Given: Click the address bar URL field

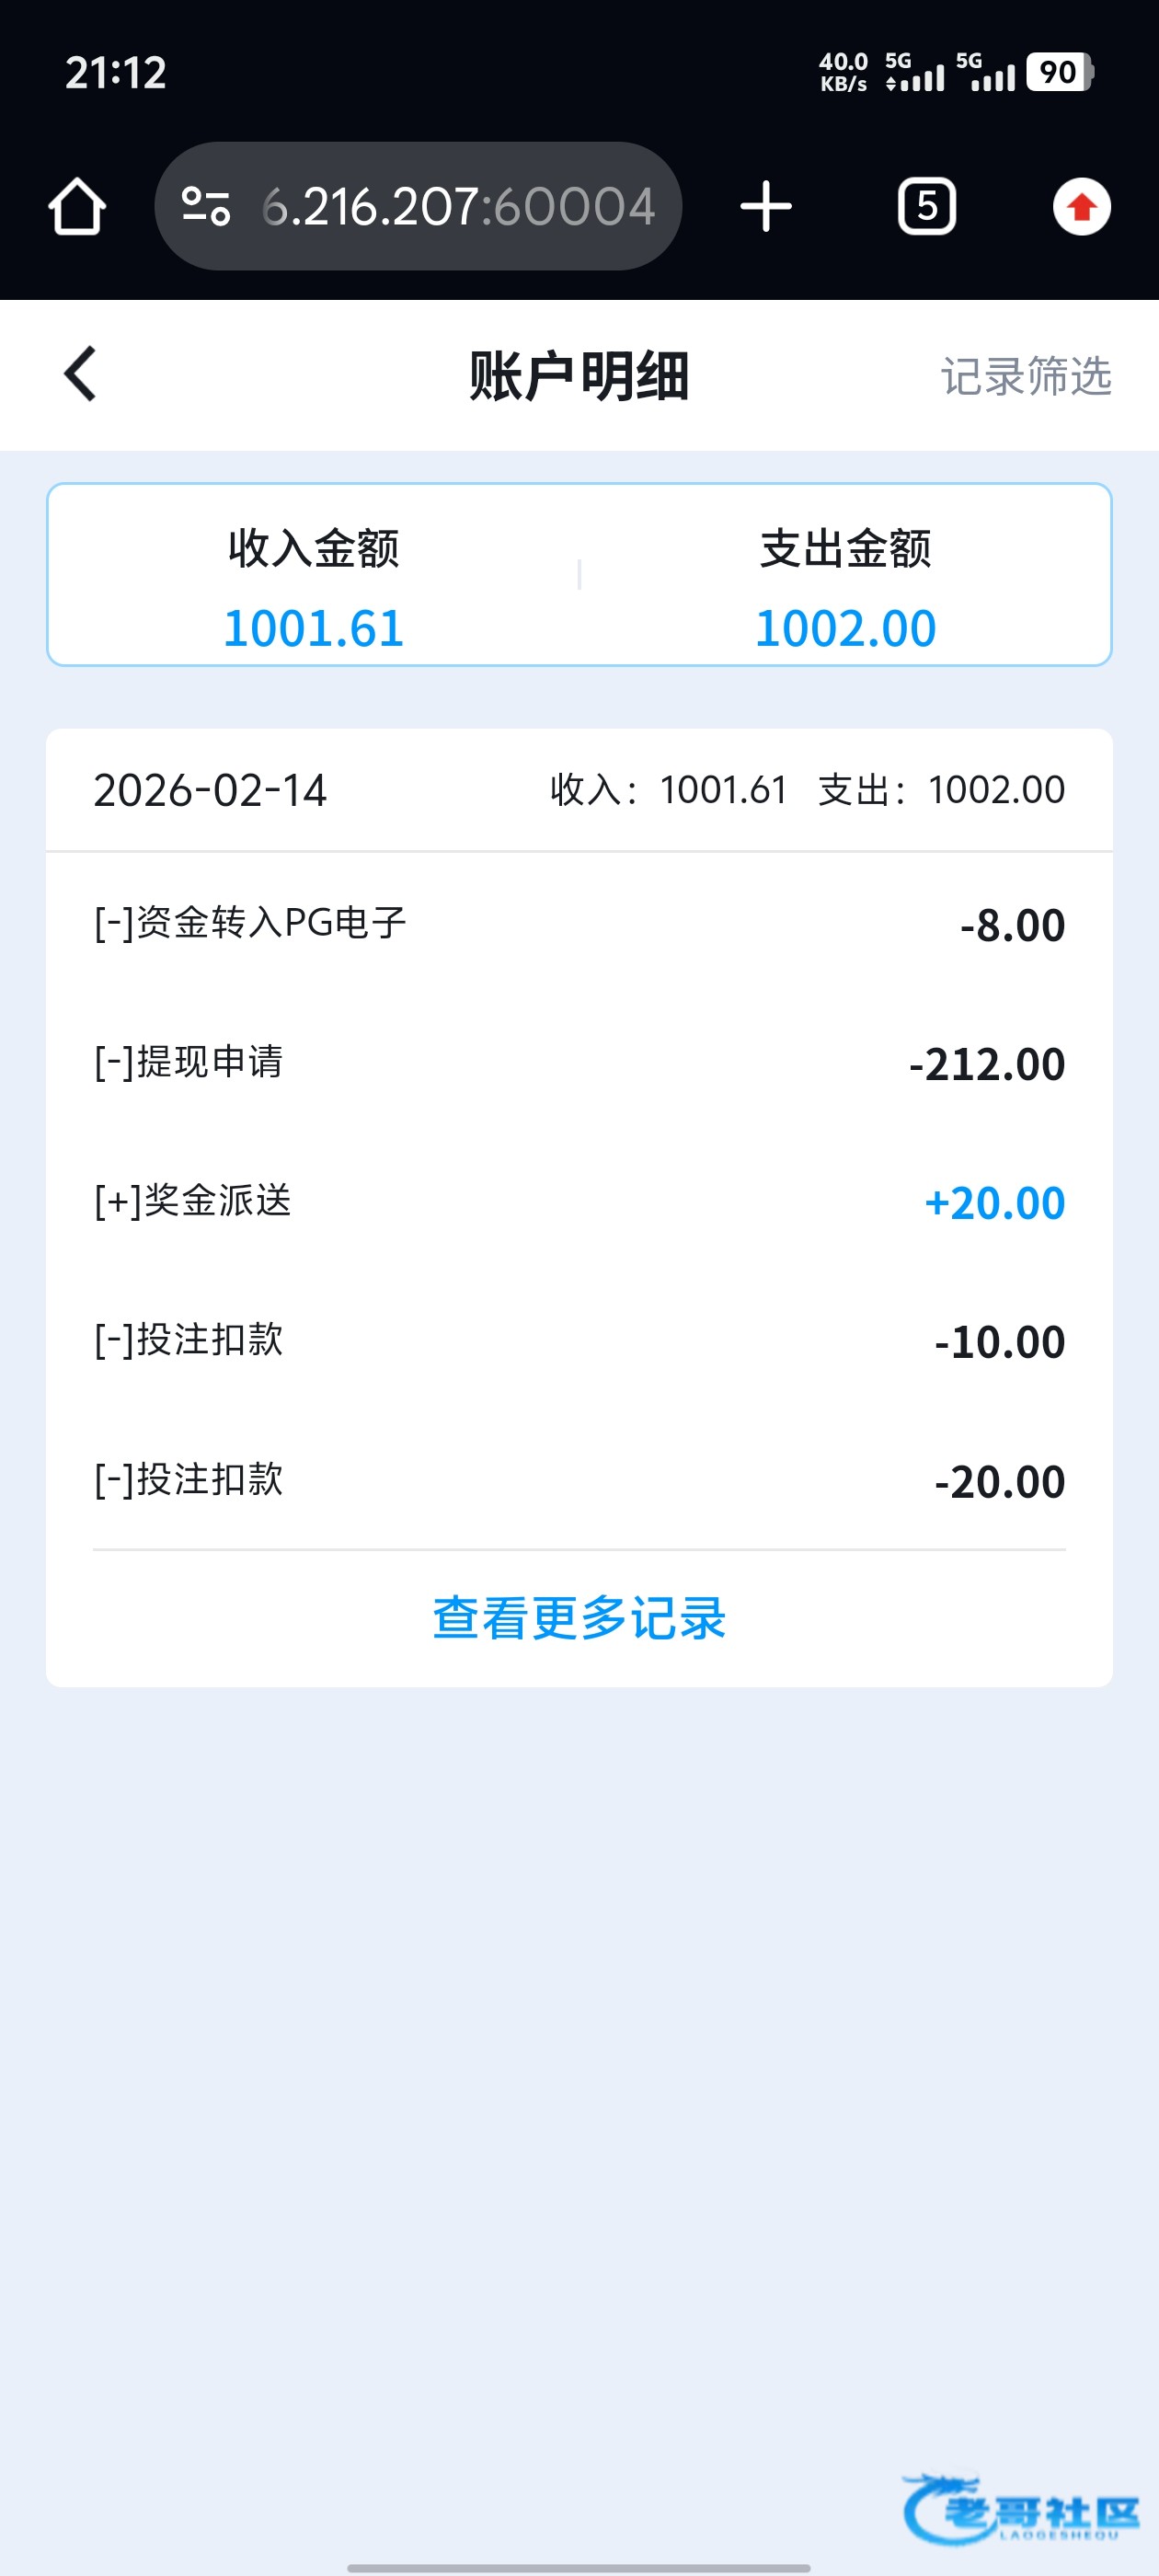Looking at the screenshot, I should (x=457, y=207).
